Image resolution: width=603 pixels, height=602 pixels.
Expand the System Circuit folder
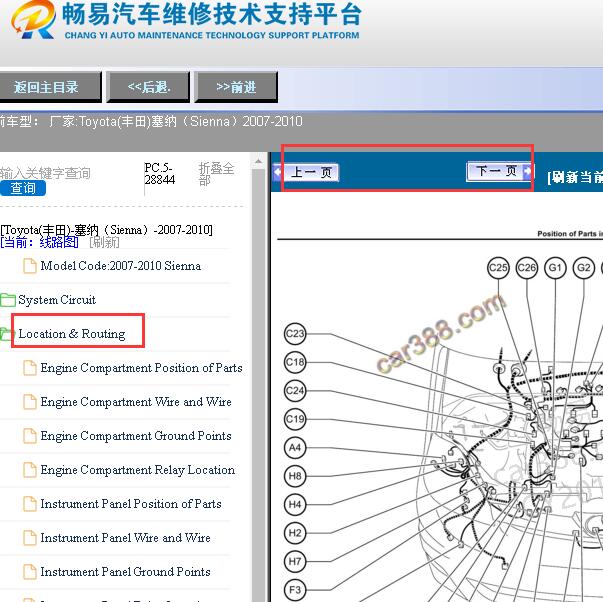(x=8, y=300)
